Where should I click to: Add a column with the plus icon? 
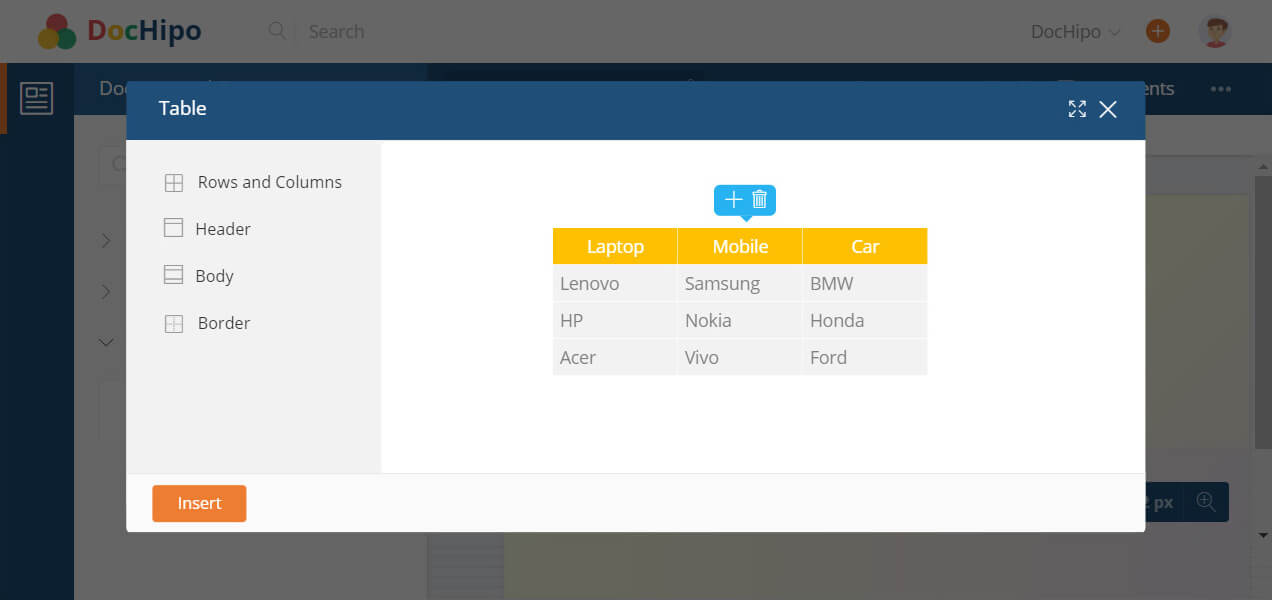(733, 199)
